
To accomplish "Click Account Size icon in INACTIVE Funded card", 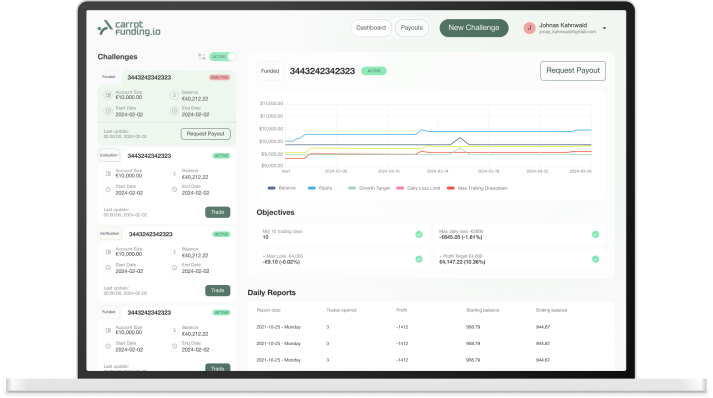I will pyautogui.click(x=108, y=95).
